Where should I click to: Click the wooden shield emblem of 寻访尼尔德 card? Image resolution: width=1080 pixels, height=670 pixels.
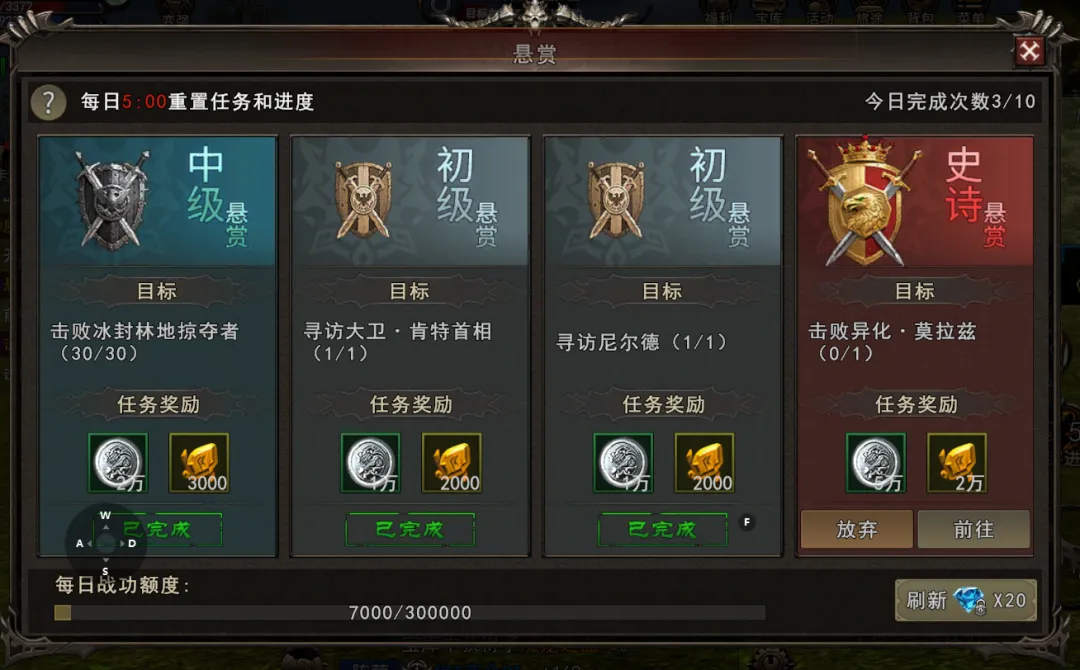click(x=616, y=200)
